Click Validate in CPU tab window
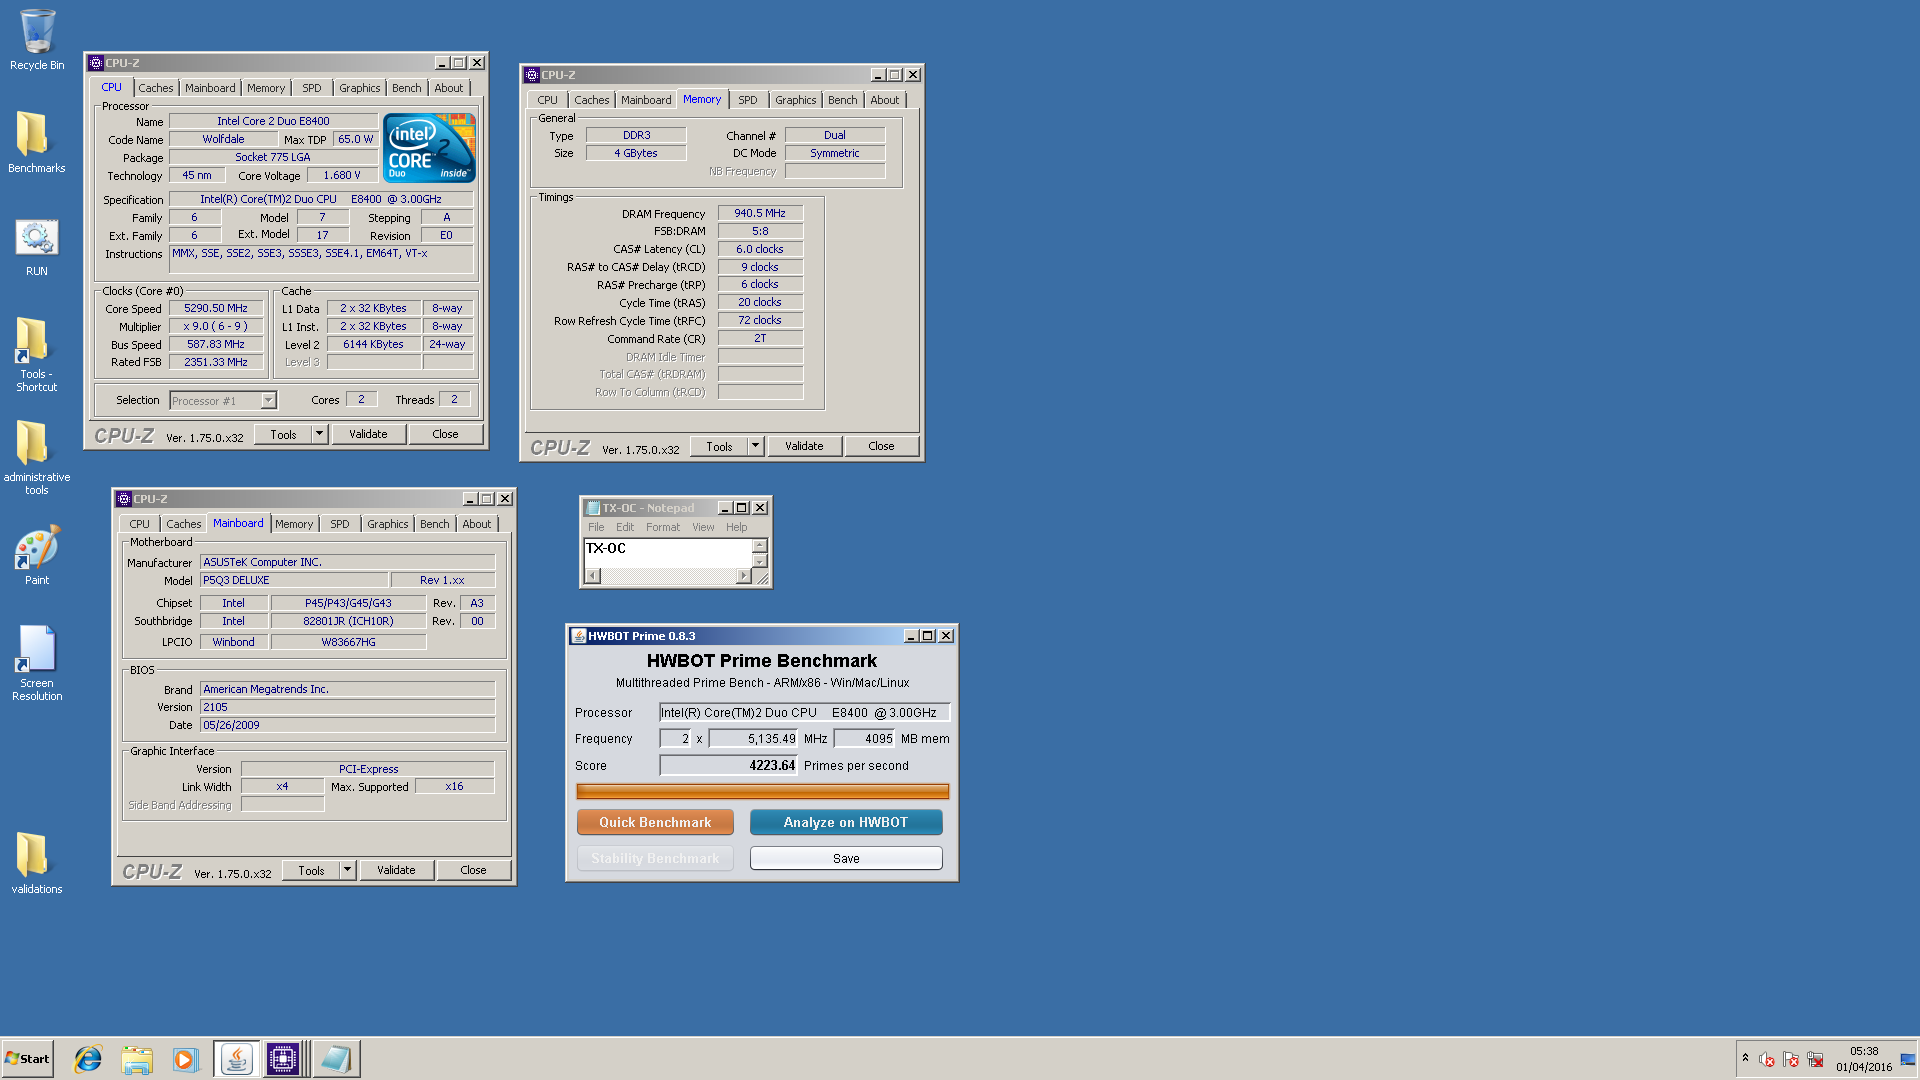The width and height of the screenshot is (1920, 1080). click(368, 434)
